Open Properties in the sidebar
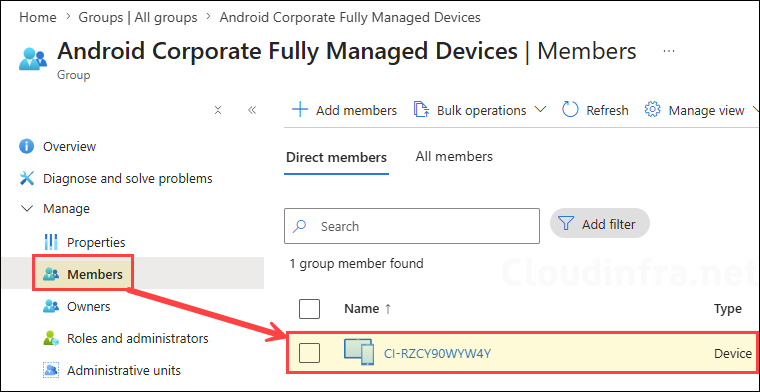The height and width of the screenshot is (392, 760). click(96, 242)
